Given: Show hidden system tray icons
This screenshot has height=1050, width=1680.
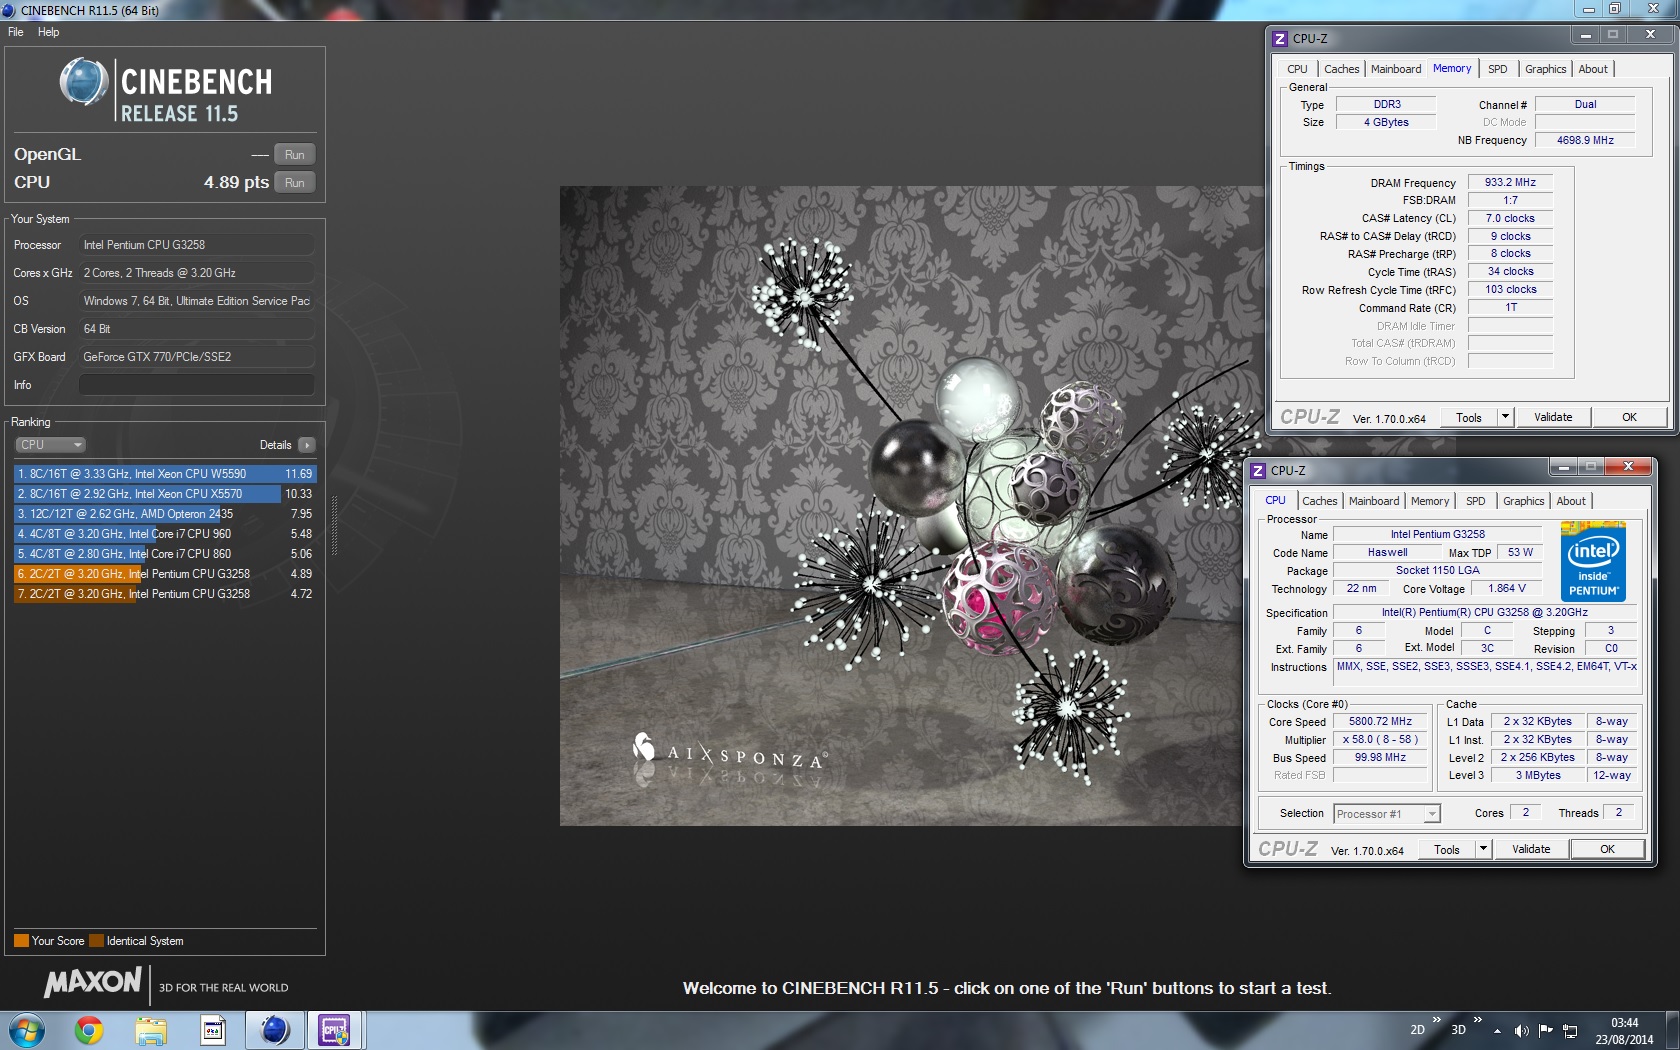Looking at the screenshot, I should 1497,1030.
